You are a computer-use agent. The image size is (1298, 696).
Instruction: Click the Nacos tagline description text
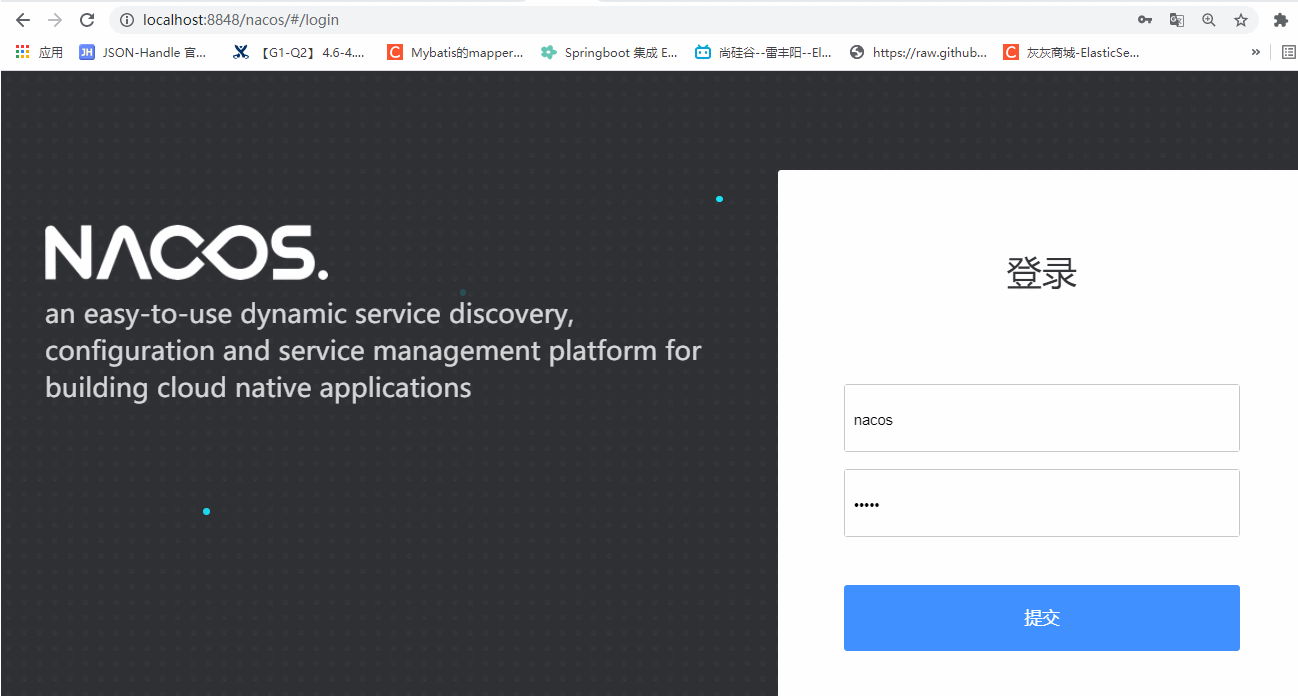pos(373,351)
